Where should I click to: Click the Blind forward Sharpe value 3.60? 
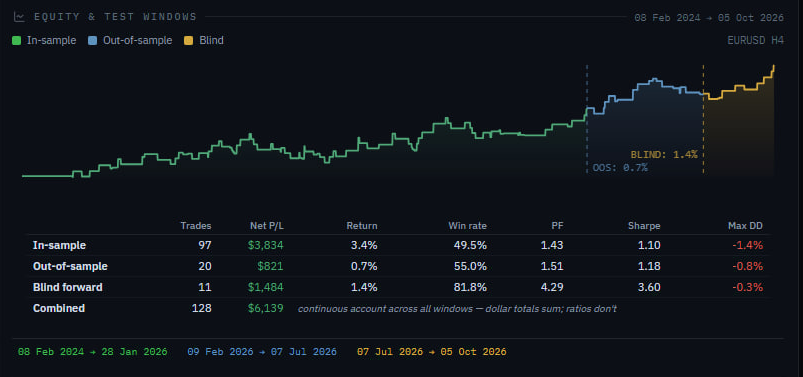pos(649,287)
